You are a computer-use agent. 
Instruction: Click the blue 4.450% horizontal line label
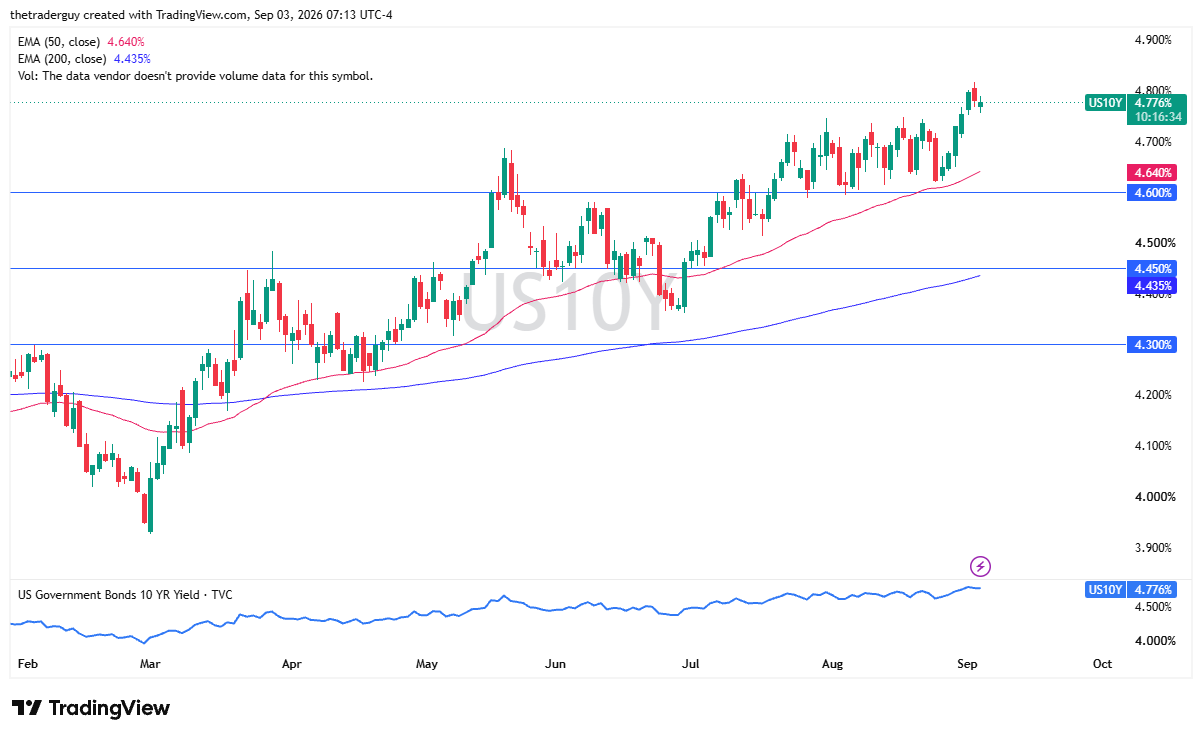(x=1153, y=269)
